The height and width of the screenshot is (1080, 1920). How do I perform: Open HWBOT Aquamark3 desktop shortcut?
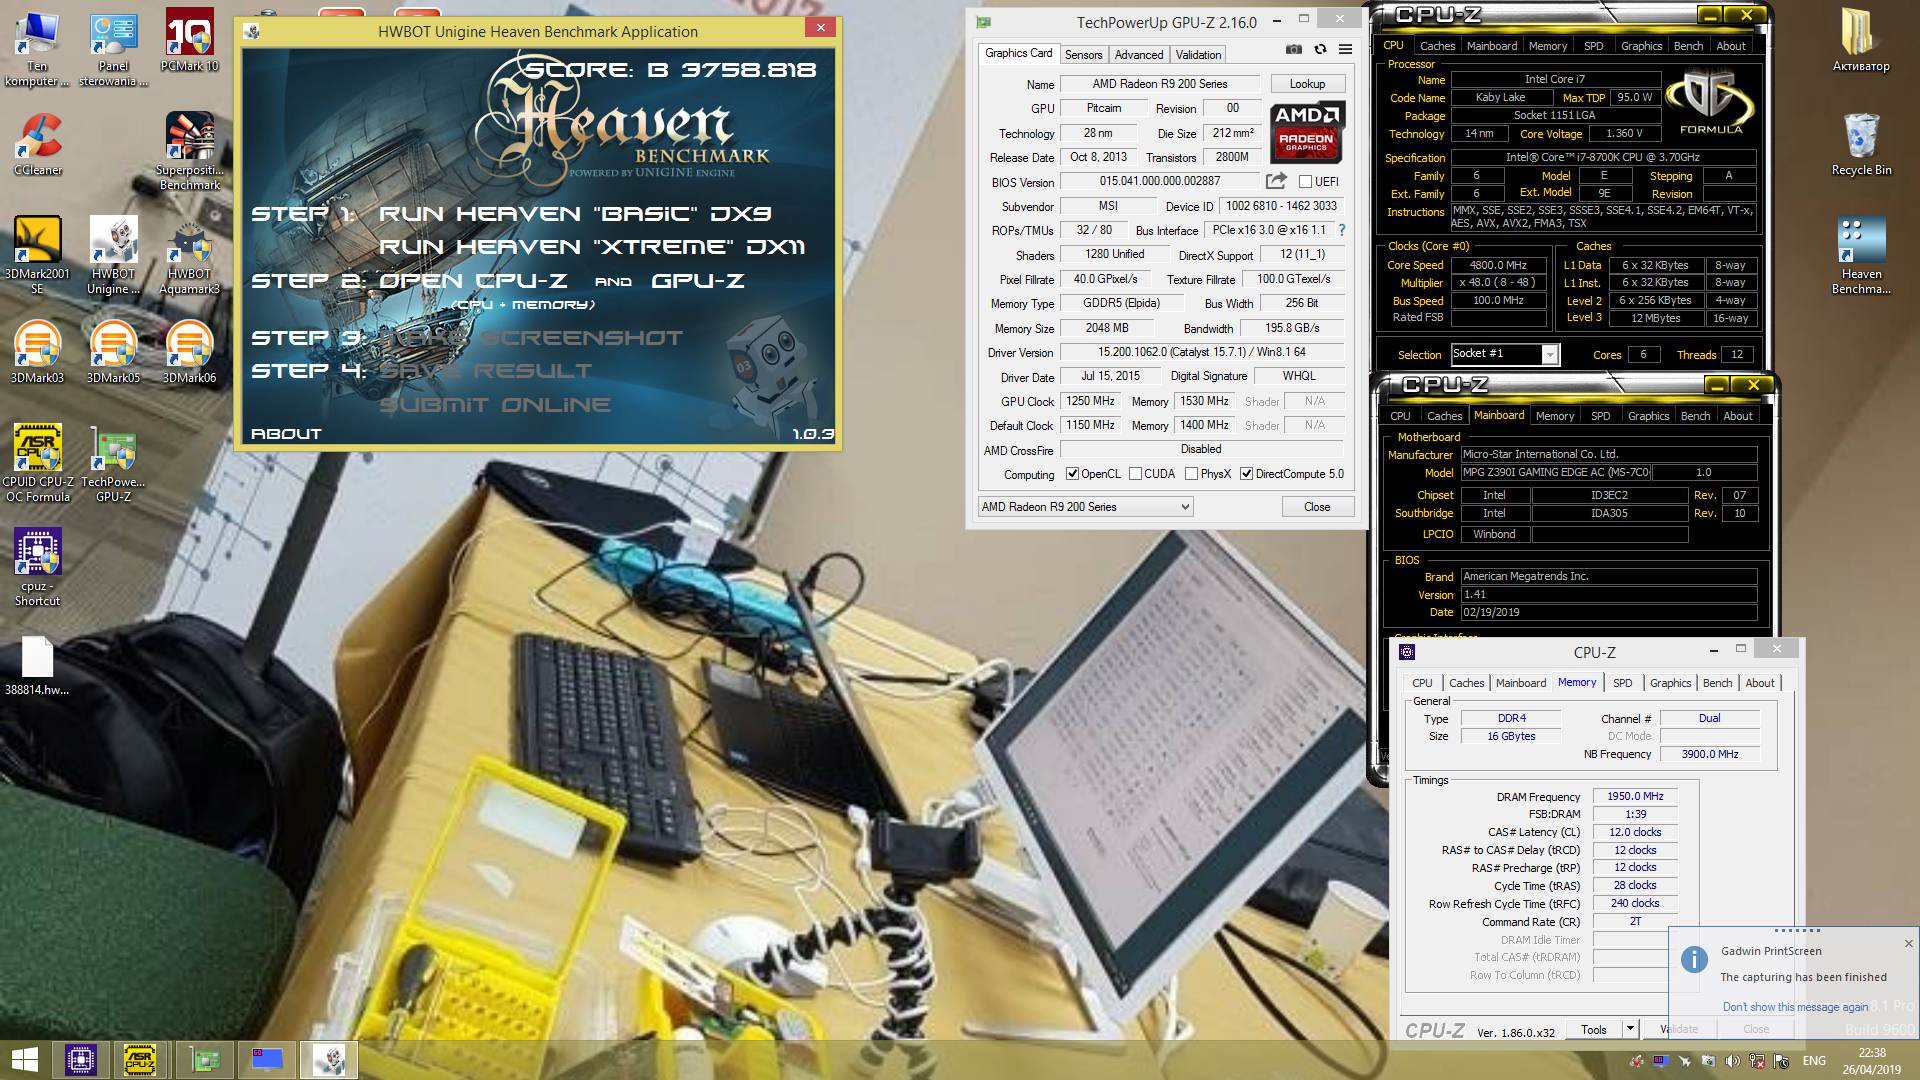coord(189,256)
